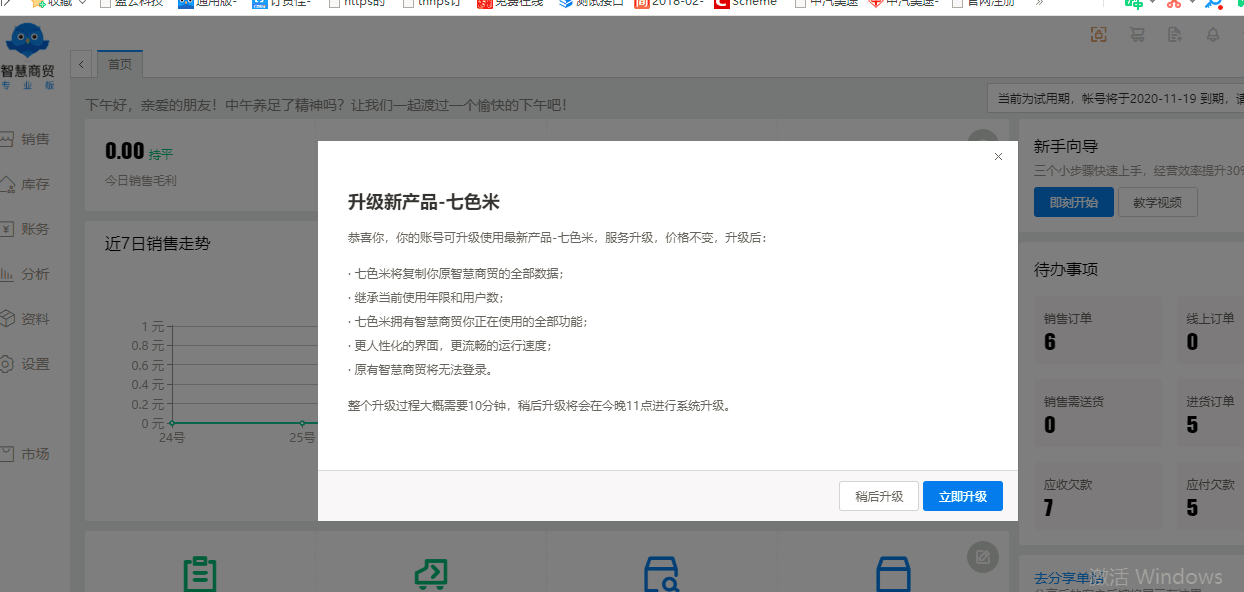Open the 销售需送货 pending card

(x=1096, y=414)
